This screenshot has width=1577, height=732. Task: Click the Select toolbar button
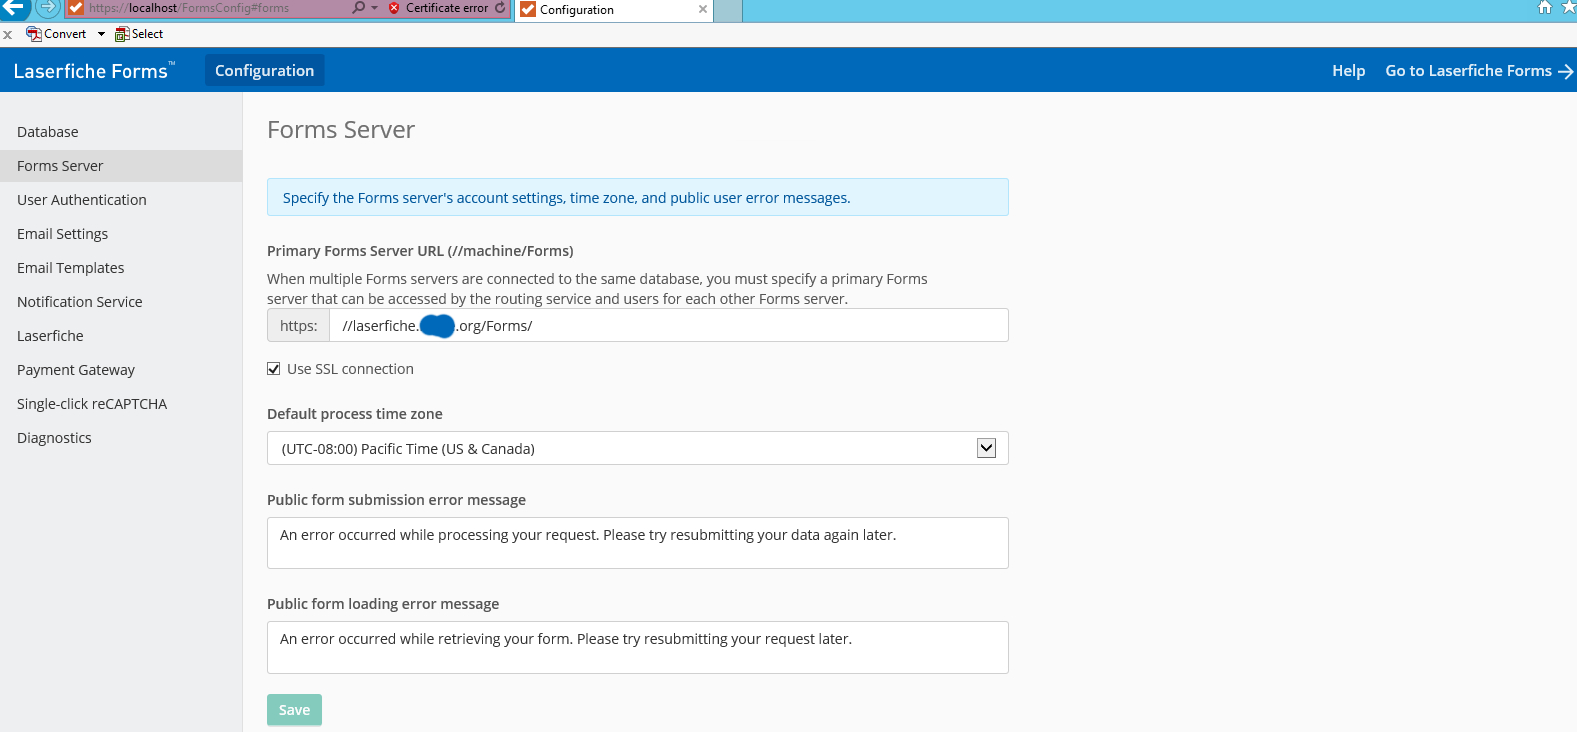[x=139, y=34]
